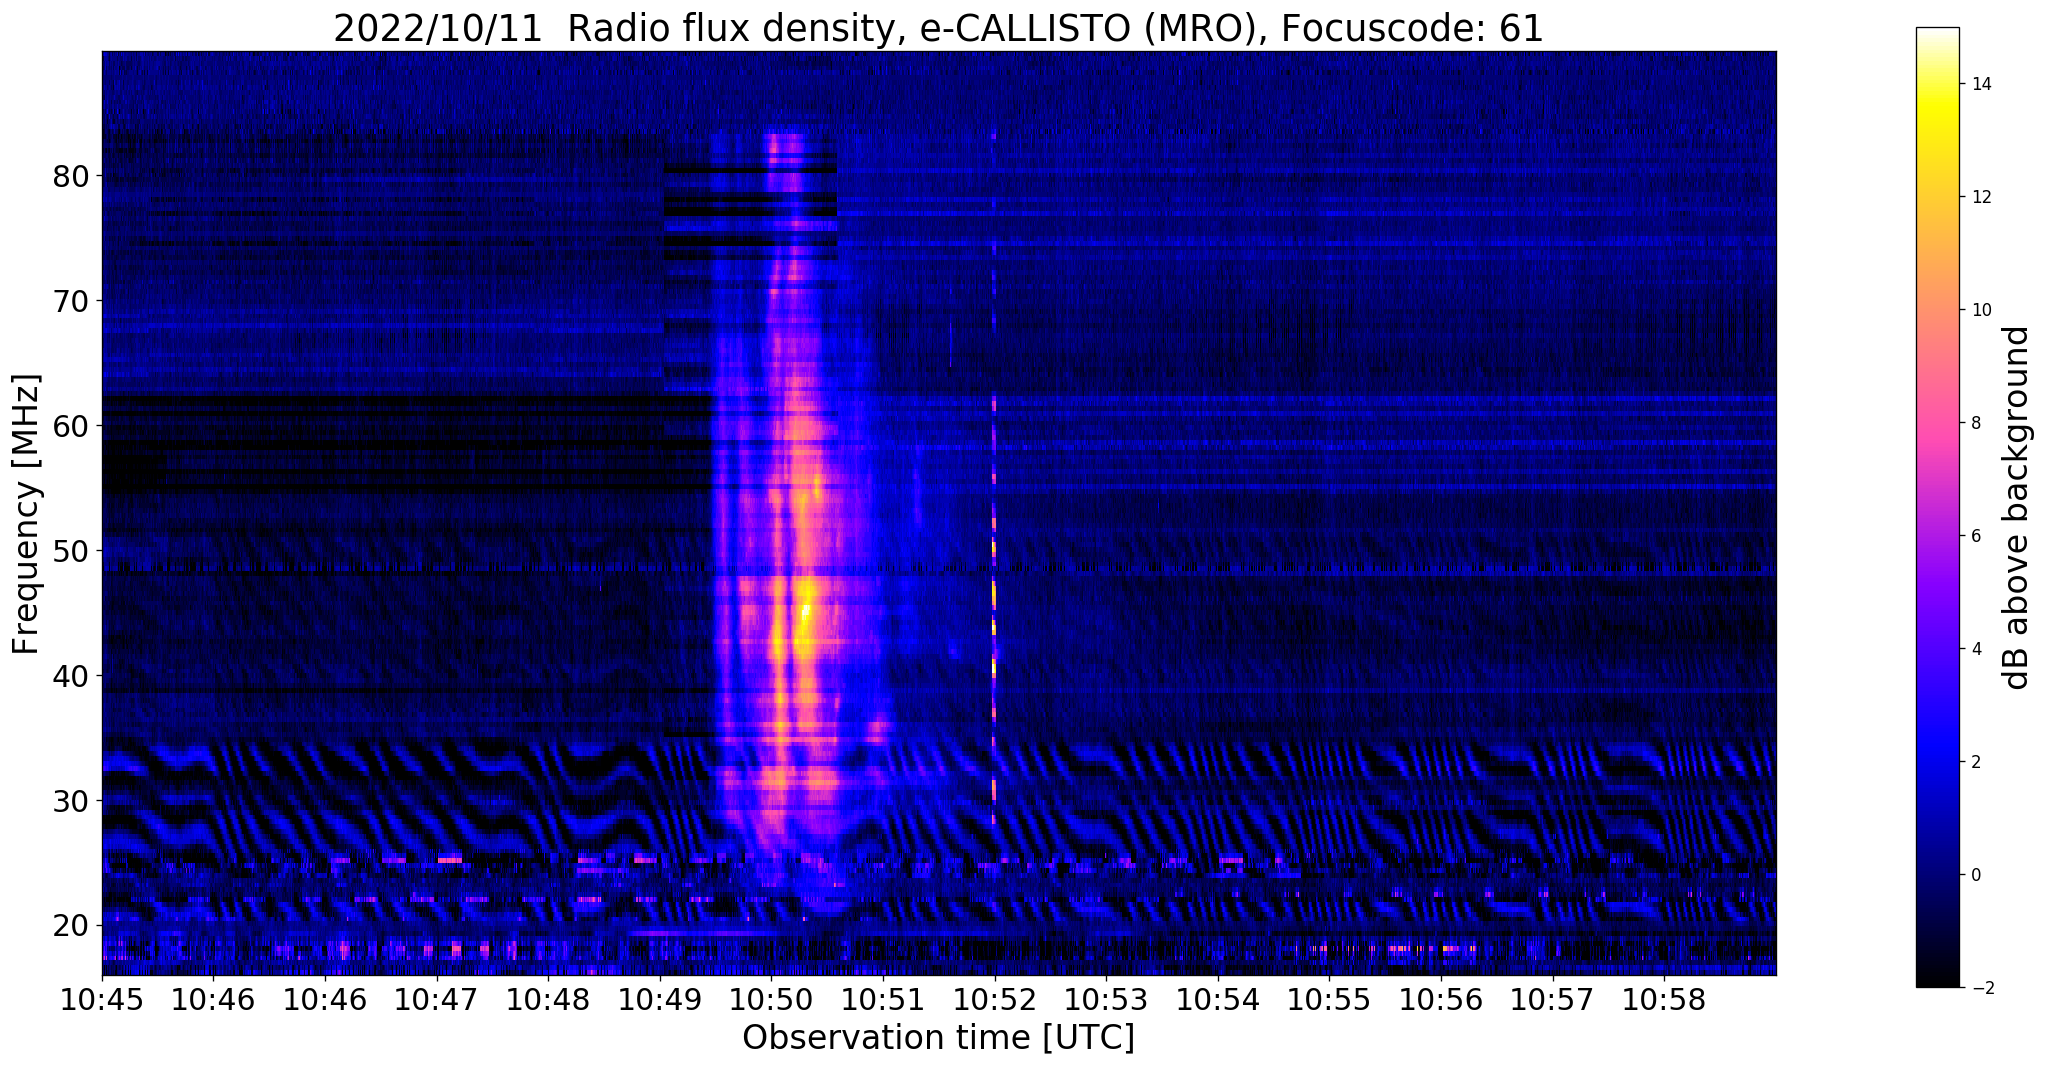Click the 6 dB colorbar tick label
Viewport: 2047px width, 1067px height.
point(1975,536)
